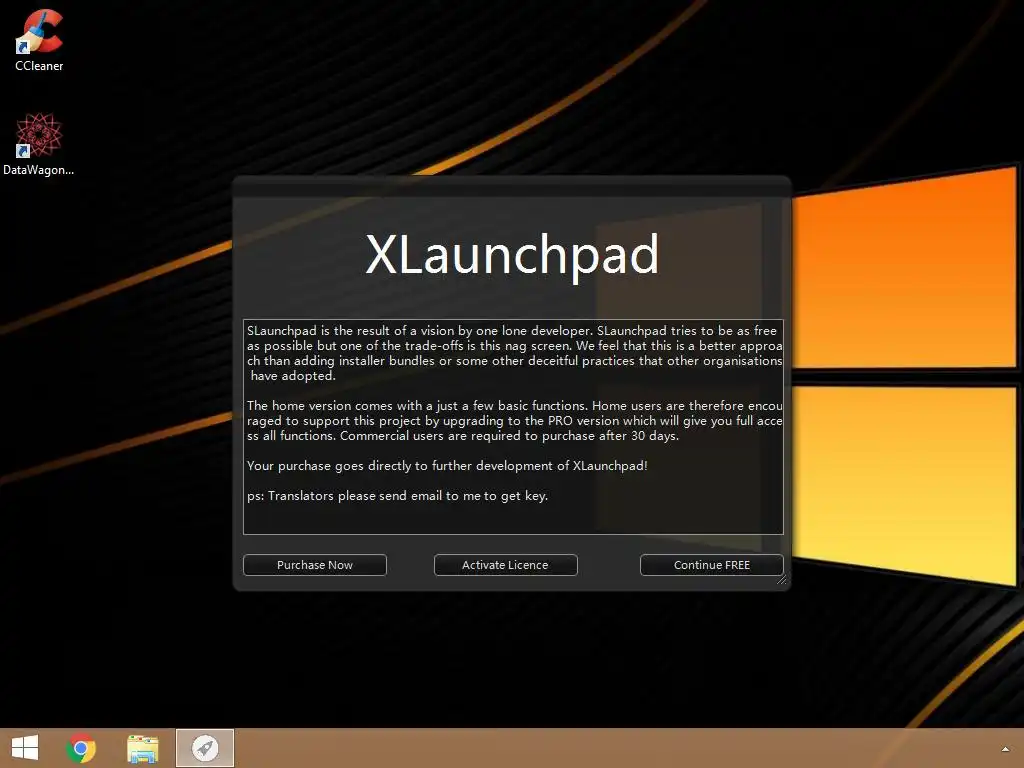Open the CCleaner desktop shortcut

(39, 39)
